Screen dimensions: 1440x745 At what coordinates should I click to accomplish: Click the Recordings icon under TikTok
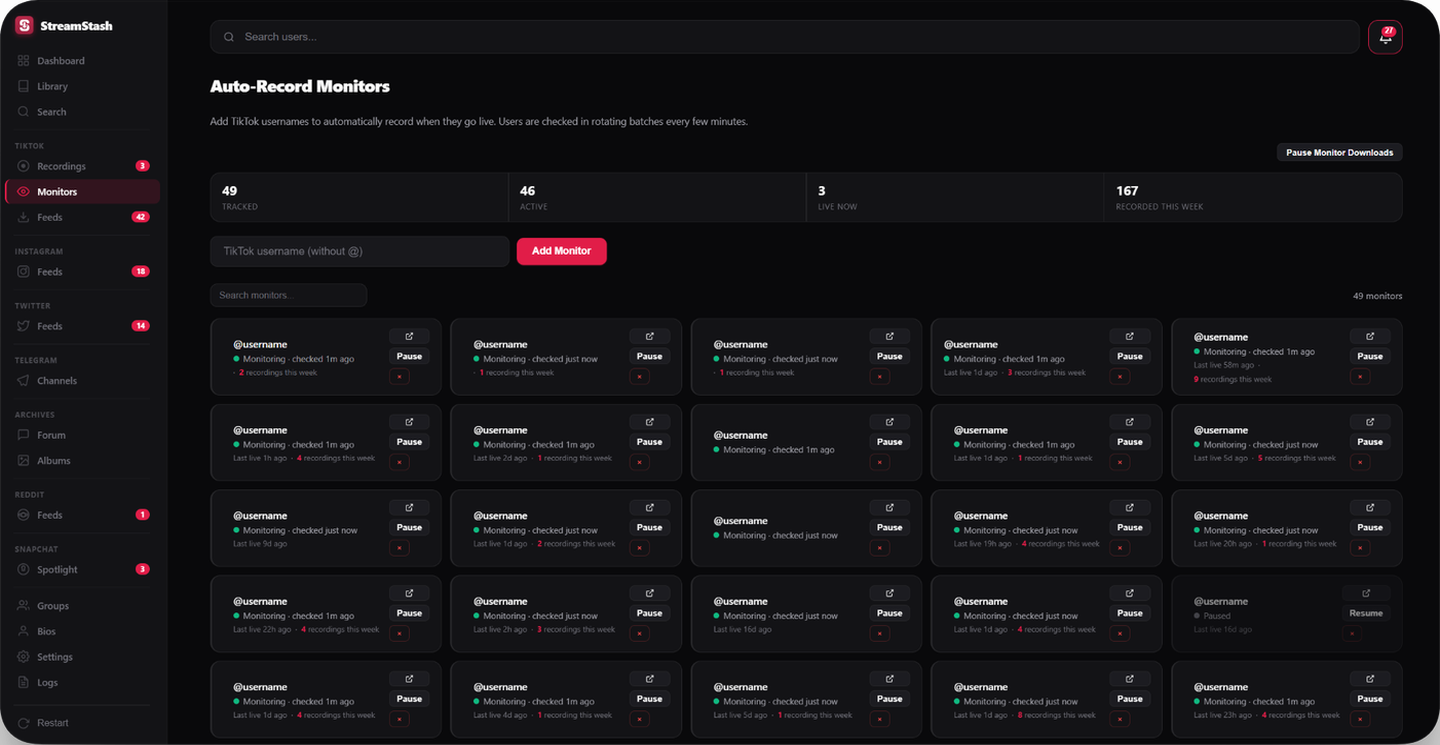pos(24,166)
